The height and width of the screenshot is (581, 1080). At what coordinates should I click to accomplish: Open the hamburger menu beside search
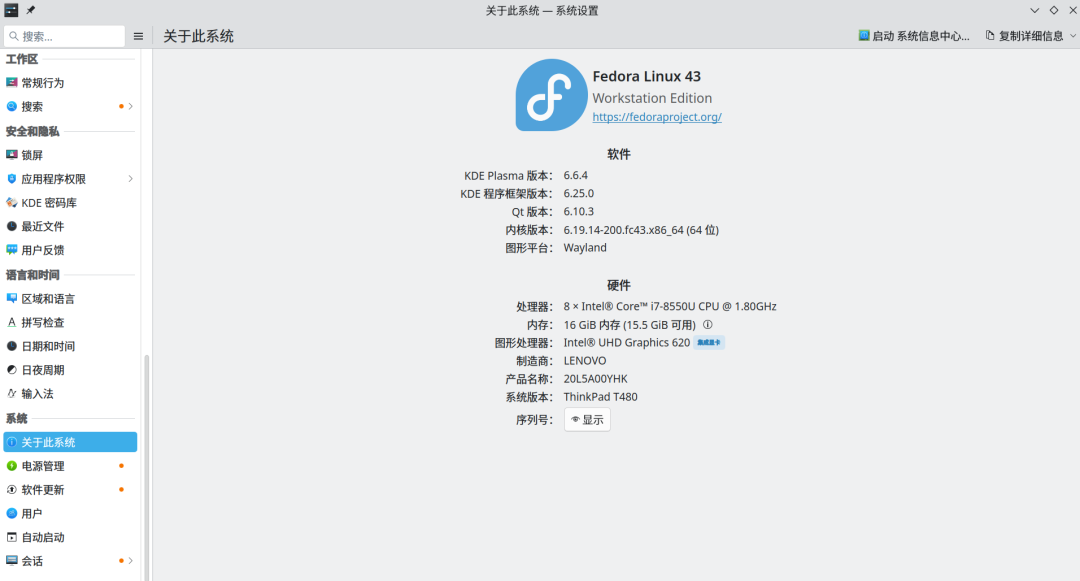click(x=138, y=36)
